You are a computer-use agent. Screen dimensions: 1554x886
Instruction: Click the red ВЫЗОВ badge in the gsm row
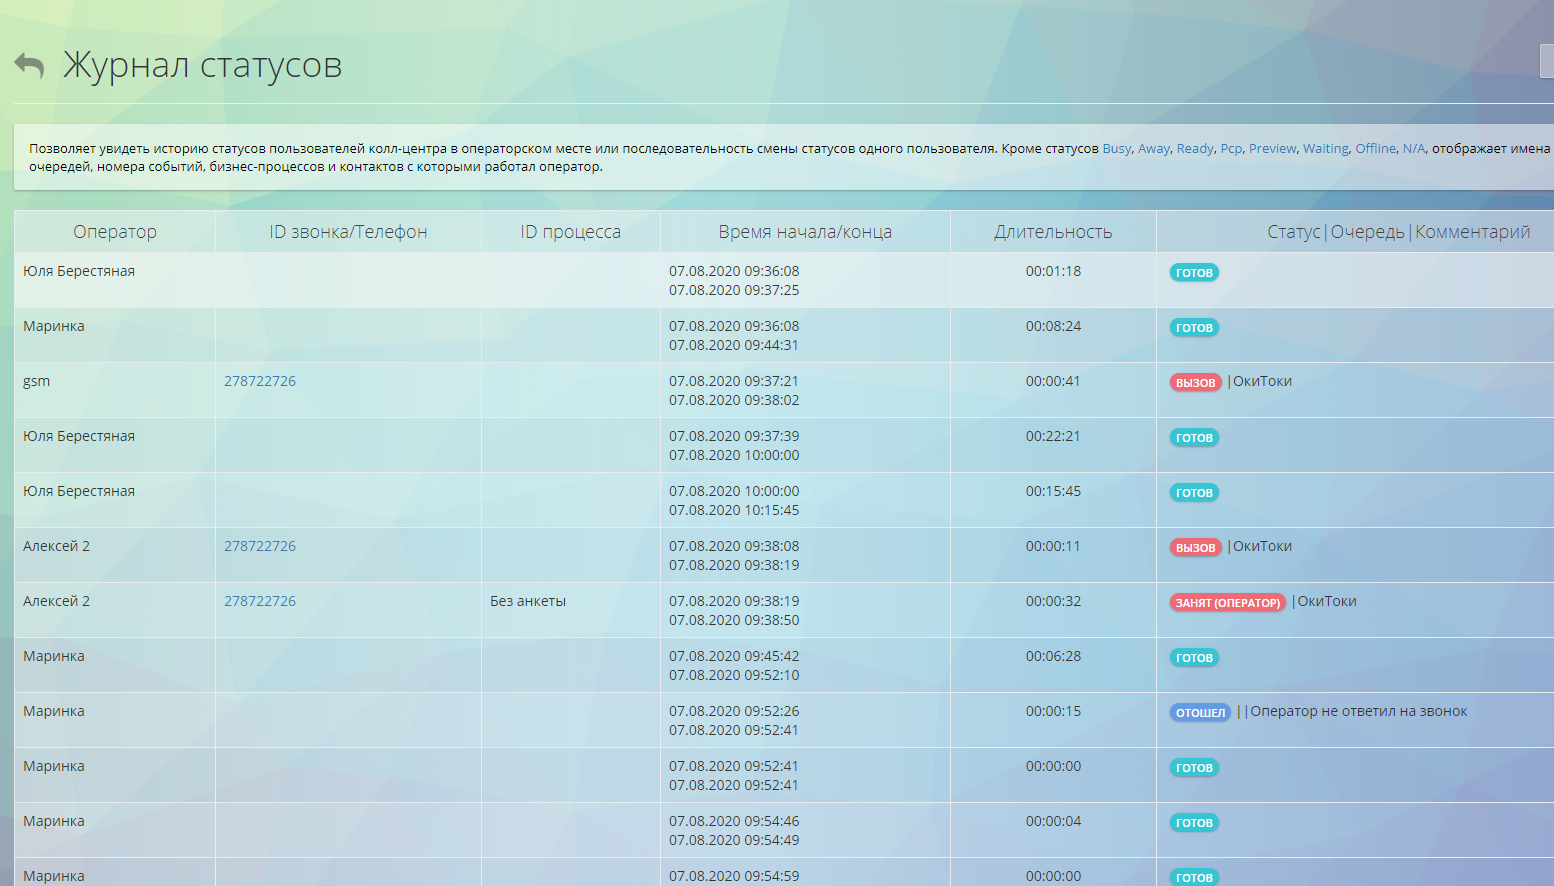tap(1196, 382)
